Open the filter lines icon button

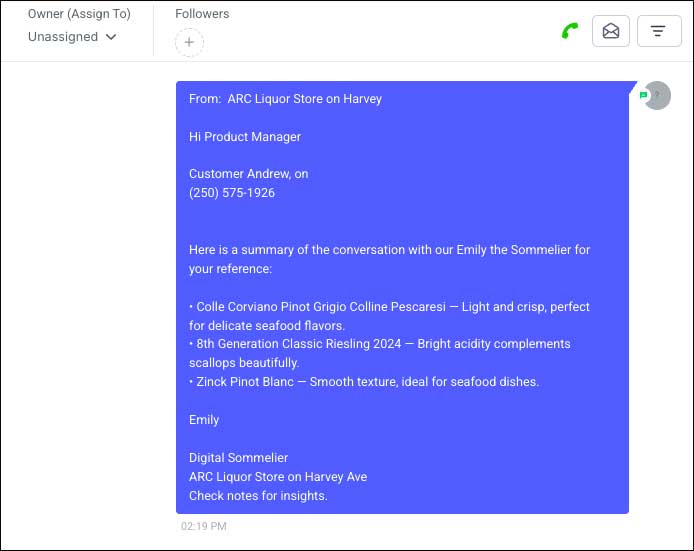(659, 31)
